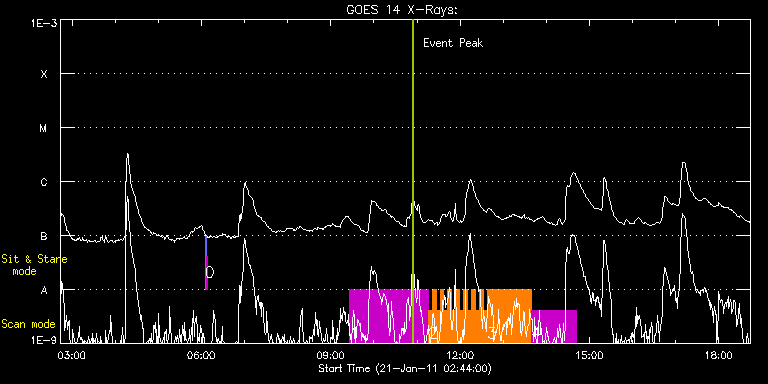Click the small magenta block after orange region

pyautogui.click(x=554, y=326)
